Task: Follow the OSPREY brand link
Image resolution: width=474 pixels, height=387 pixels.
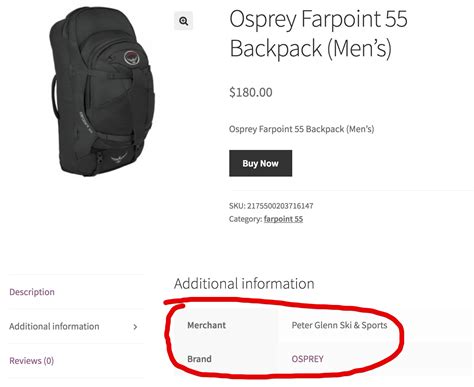Action: point(307,359)
